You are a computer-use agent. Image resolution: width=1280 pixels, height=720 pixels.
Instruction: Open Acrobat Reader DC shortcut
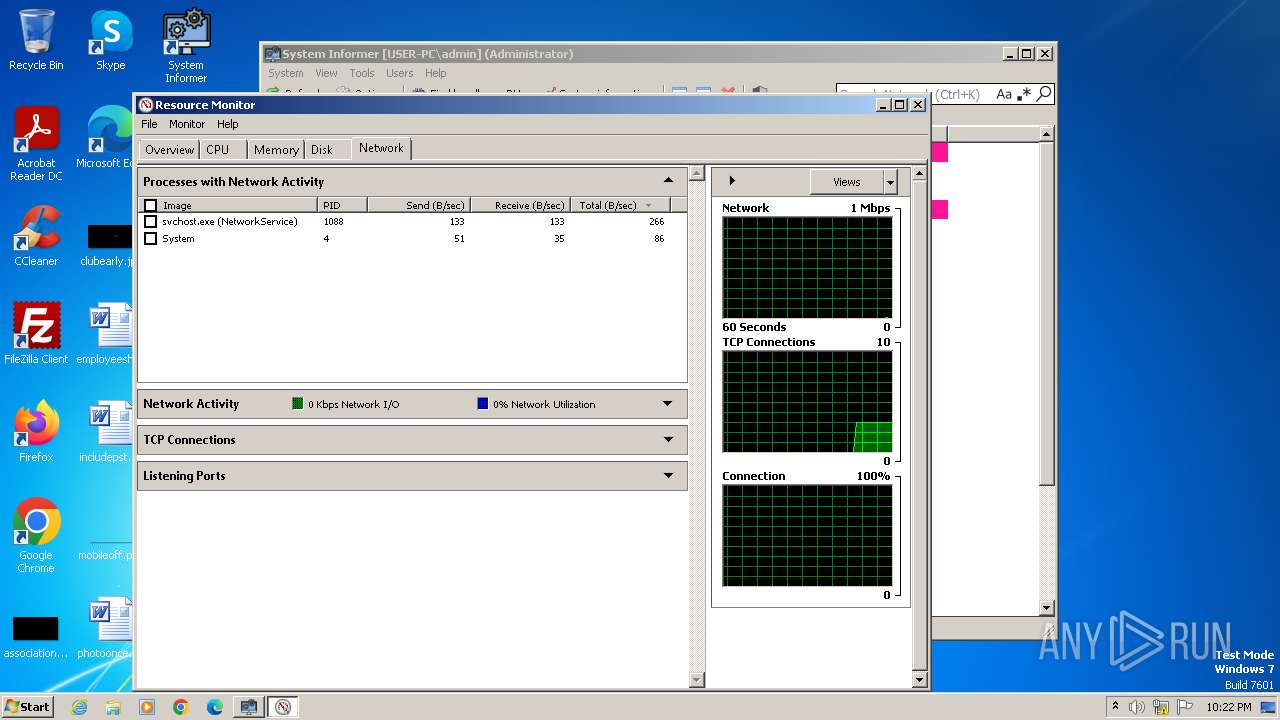(x=36, y=144)
